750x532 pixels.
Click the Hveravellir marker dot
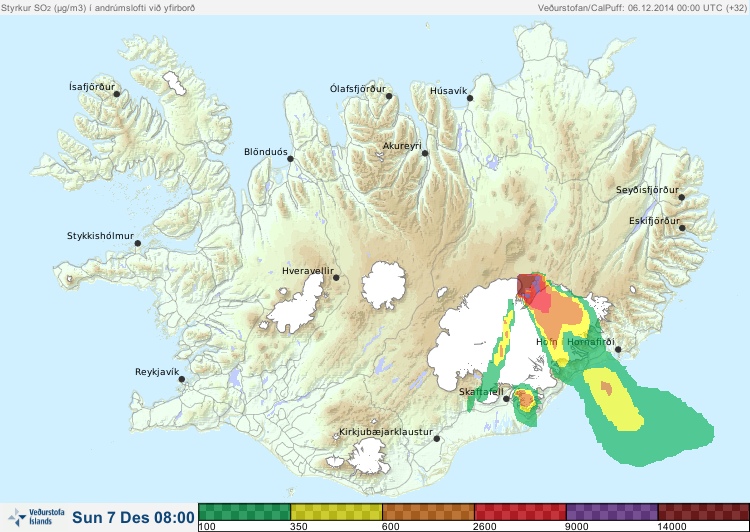(336, 277)
